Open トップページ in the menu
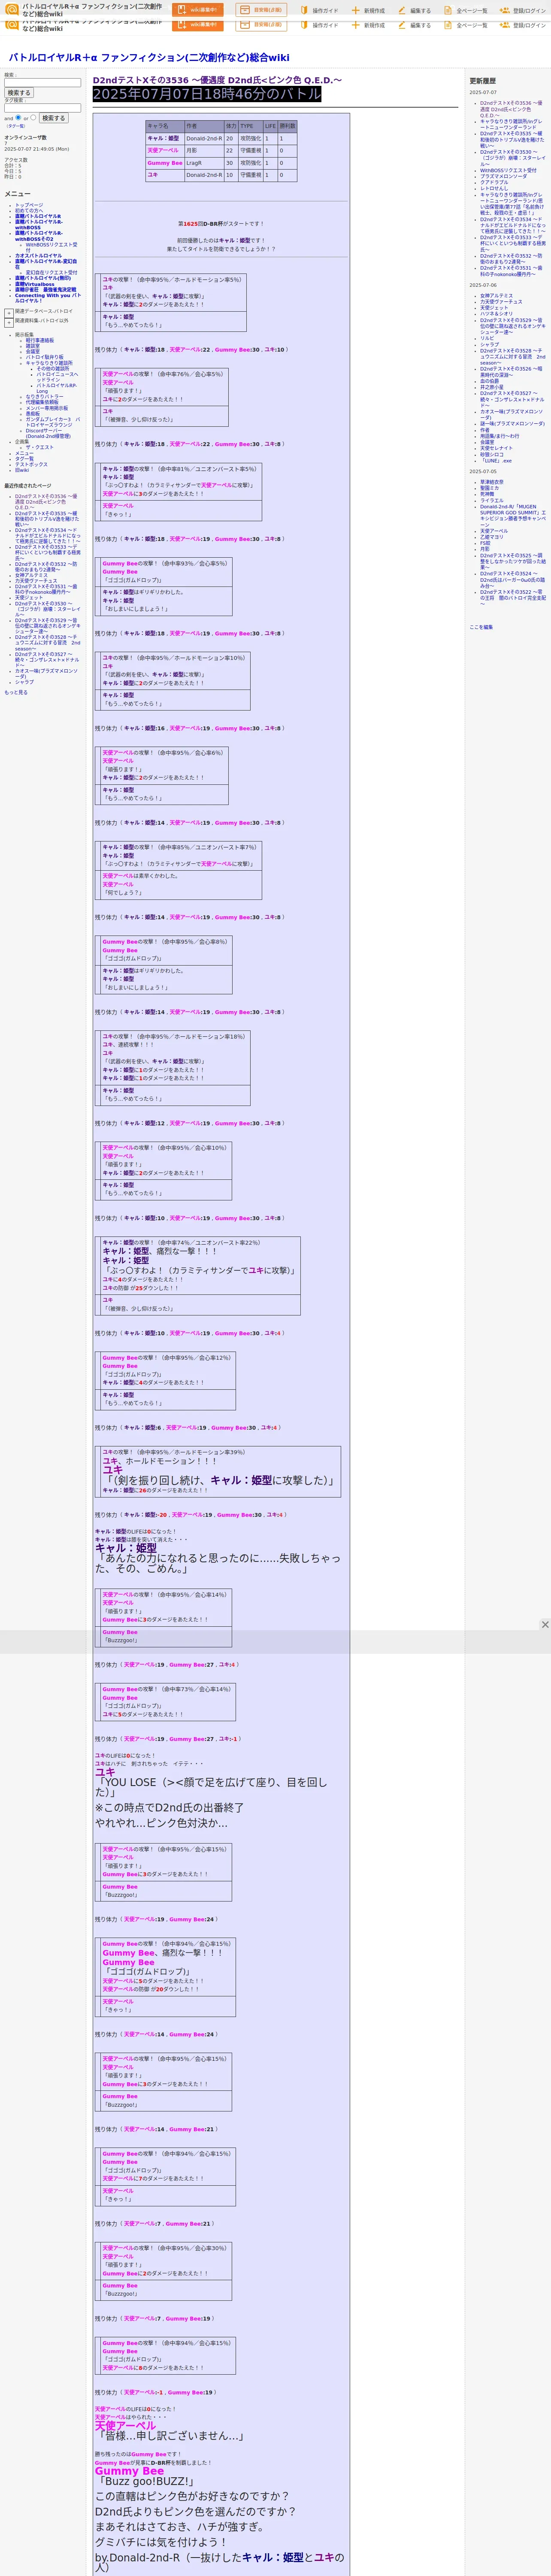This screenshot has height=2576, width=551. 29,205
